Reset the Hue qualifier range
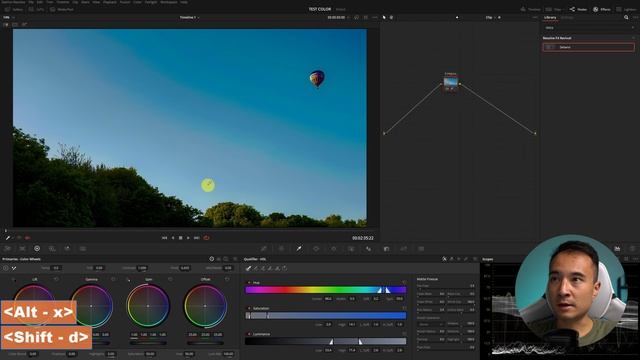The image size is (640, 360). (404, 282)
